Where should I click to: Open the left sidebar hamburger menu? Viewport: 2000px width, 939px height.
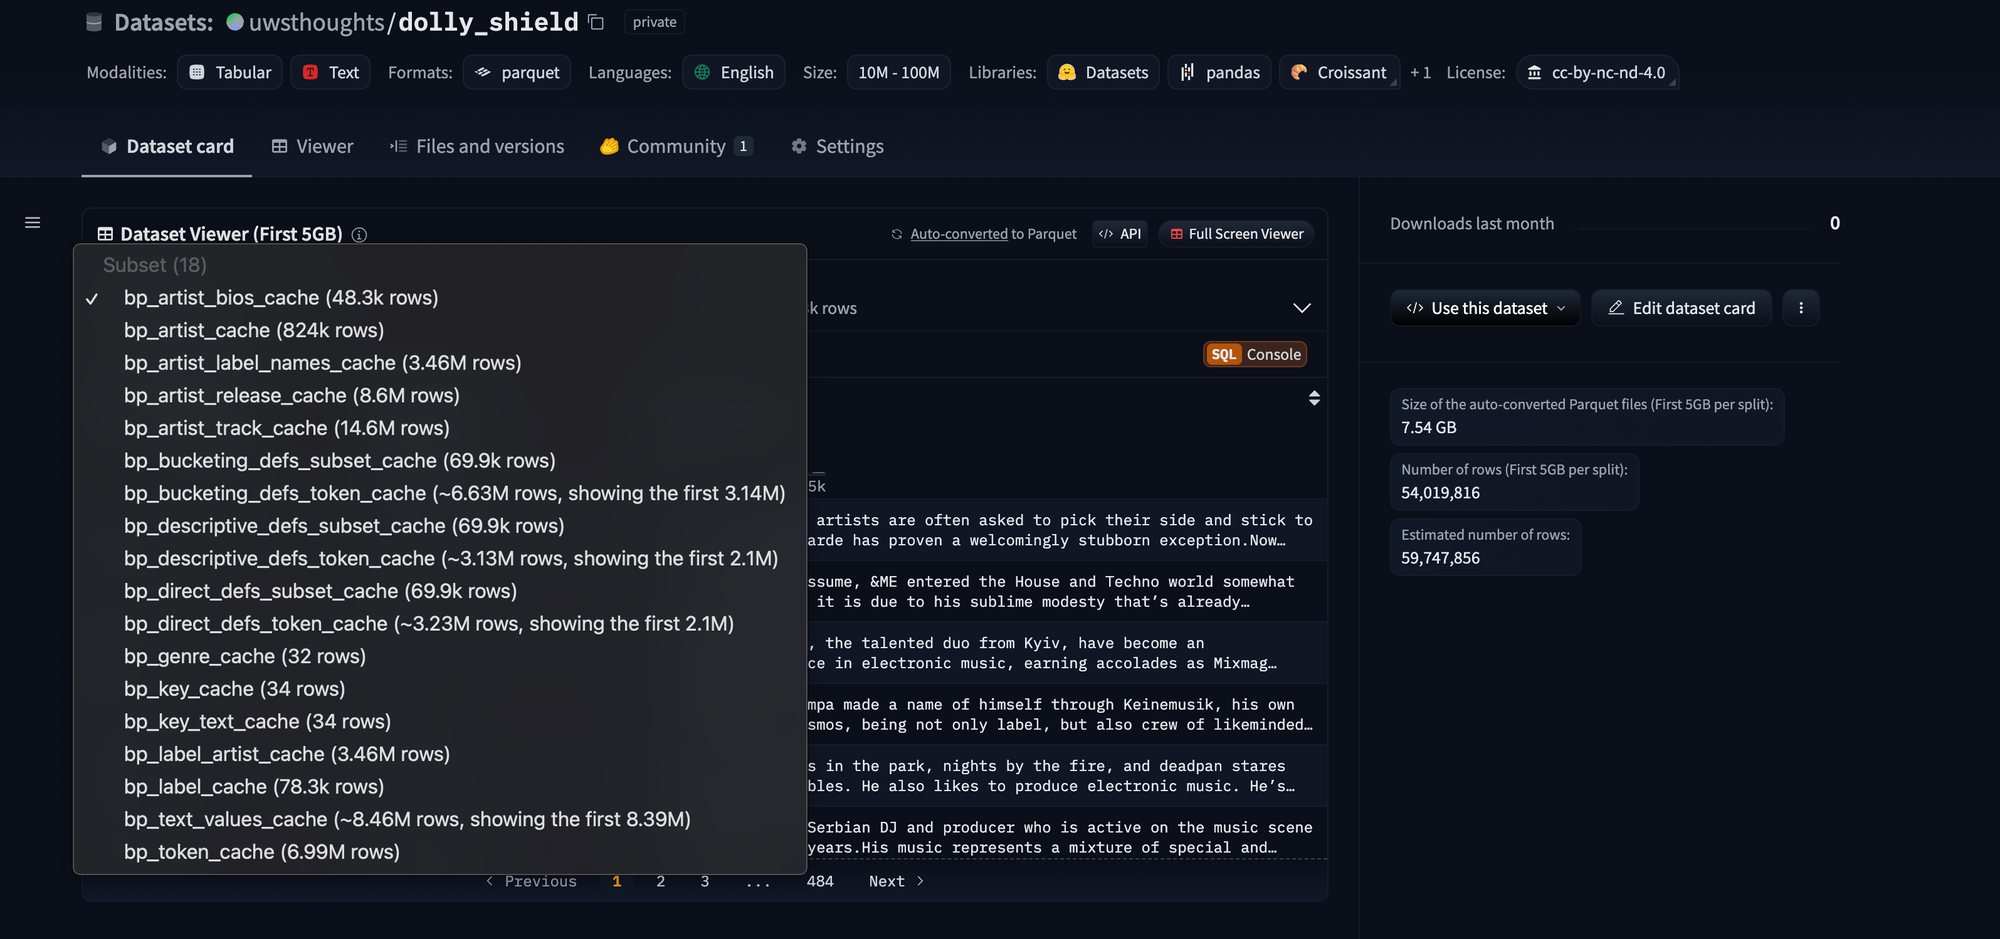pyautogui.click(x=33, y=223)
